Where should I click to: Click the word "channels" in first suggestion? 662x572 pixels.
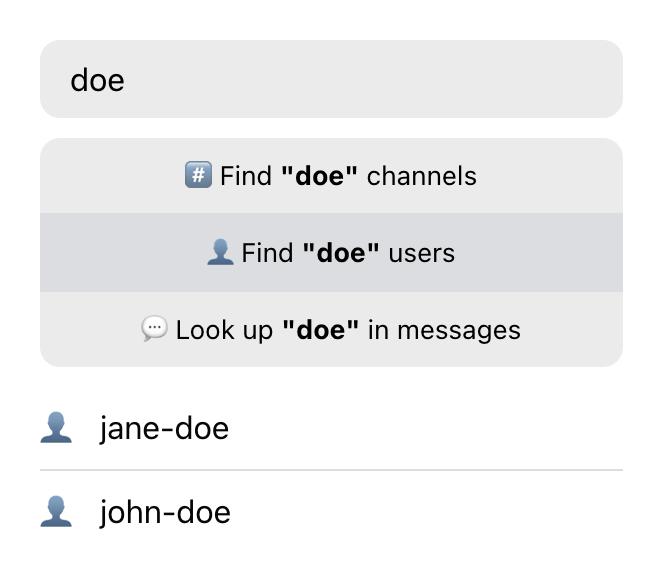tap(421, 176)
